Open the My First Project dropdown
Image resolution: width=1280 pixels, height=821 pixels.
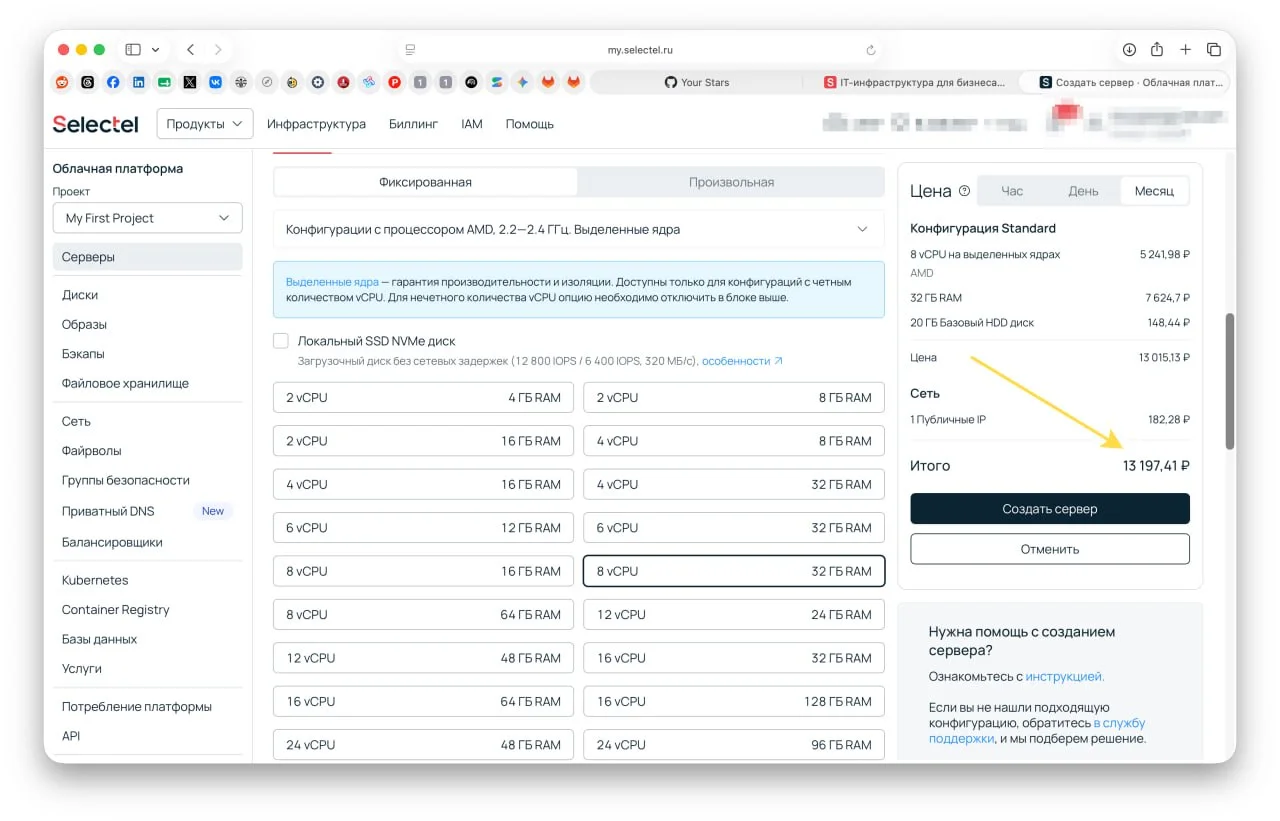147,218
